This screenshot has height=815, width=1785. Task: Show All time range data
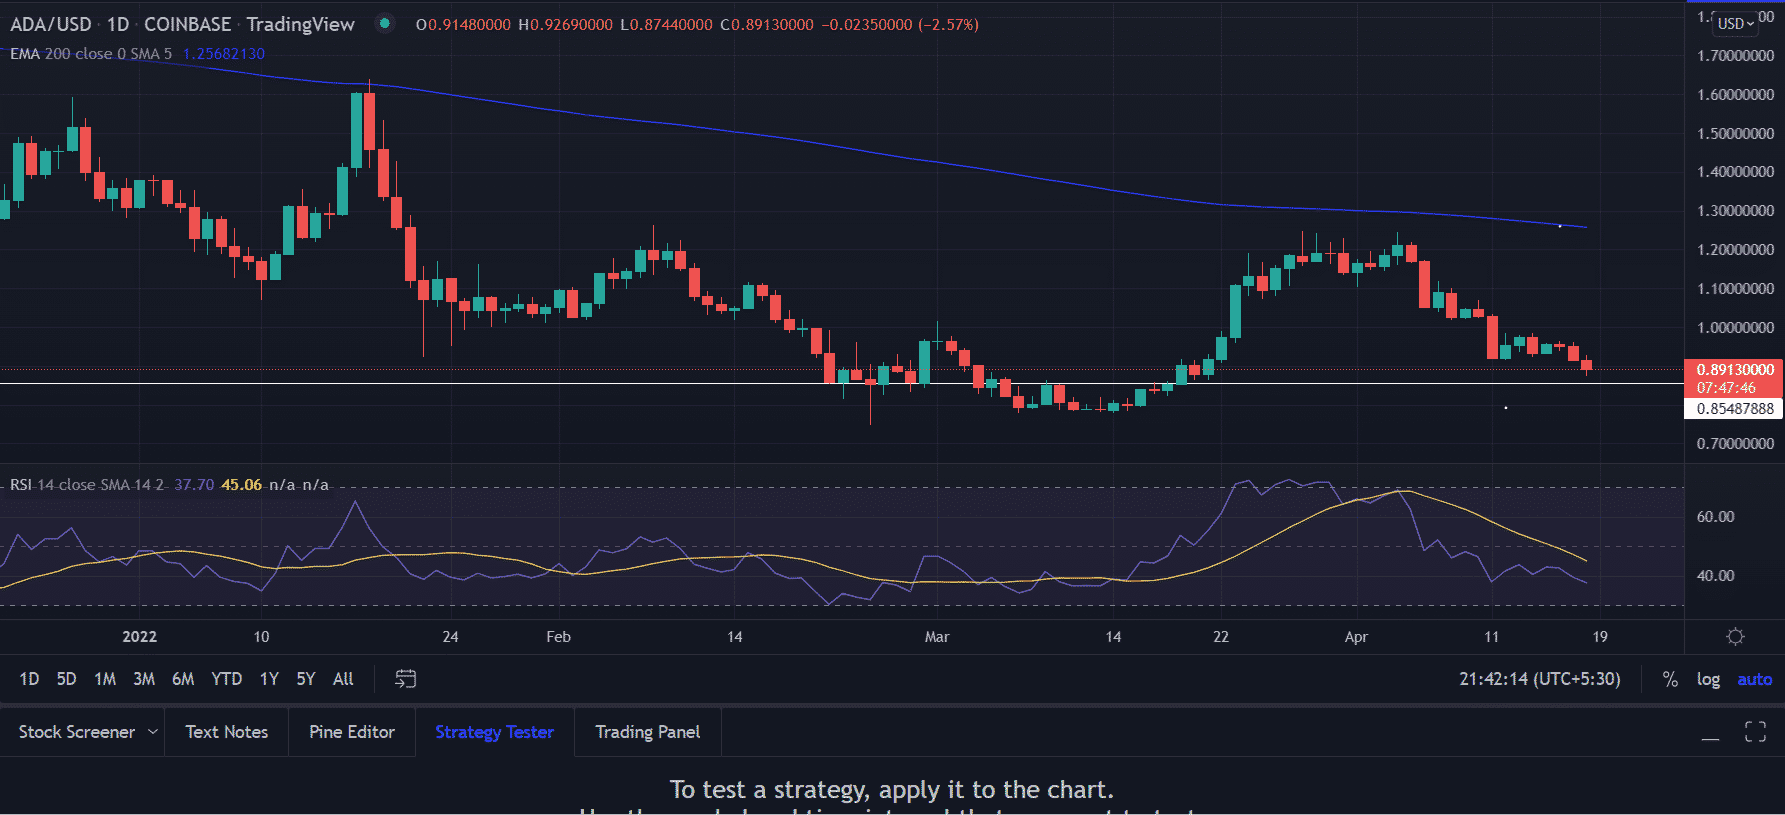[343, 679]
